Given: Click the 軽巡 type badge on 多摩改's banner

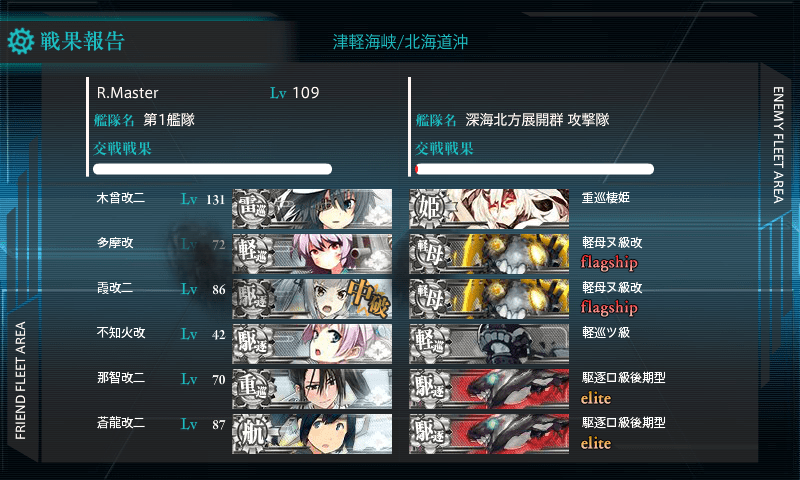Looking at the screenshot, I should tap(254, 254).
